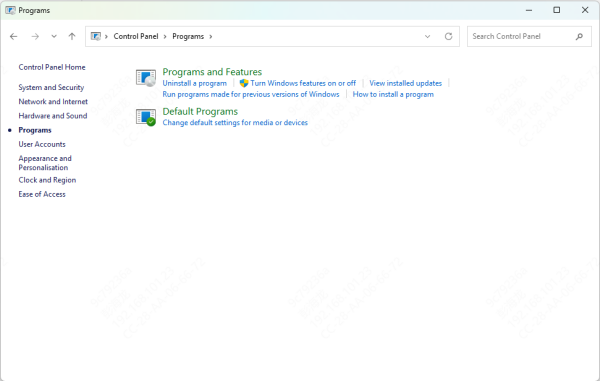Expand the chevron after Programs breadcrumb

(210, 37)
